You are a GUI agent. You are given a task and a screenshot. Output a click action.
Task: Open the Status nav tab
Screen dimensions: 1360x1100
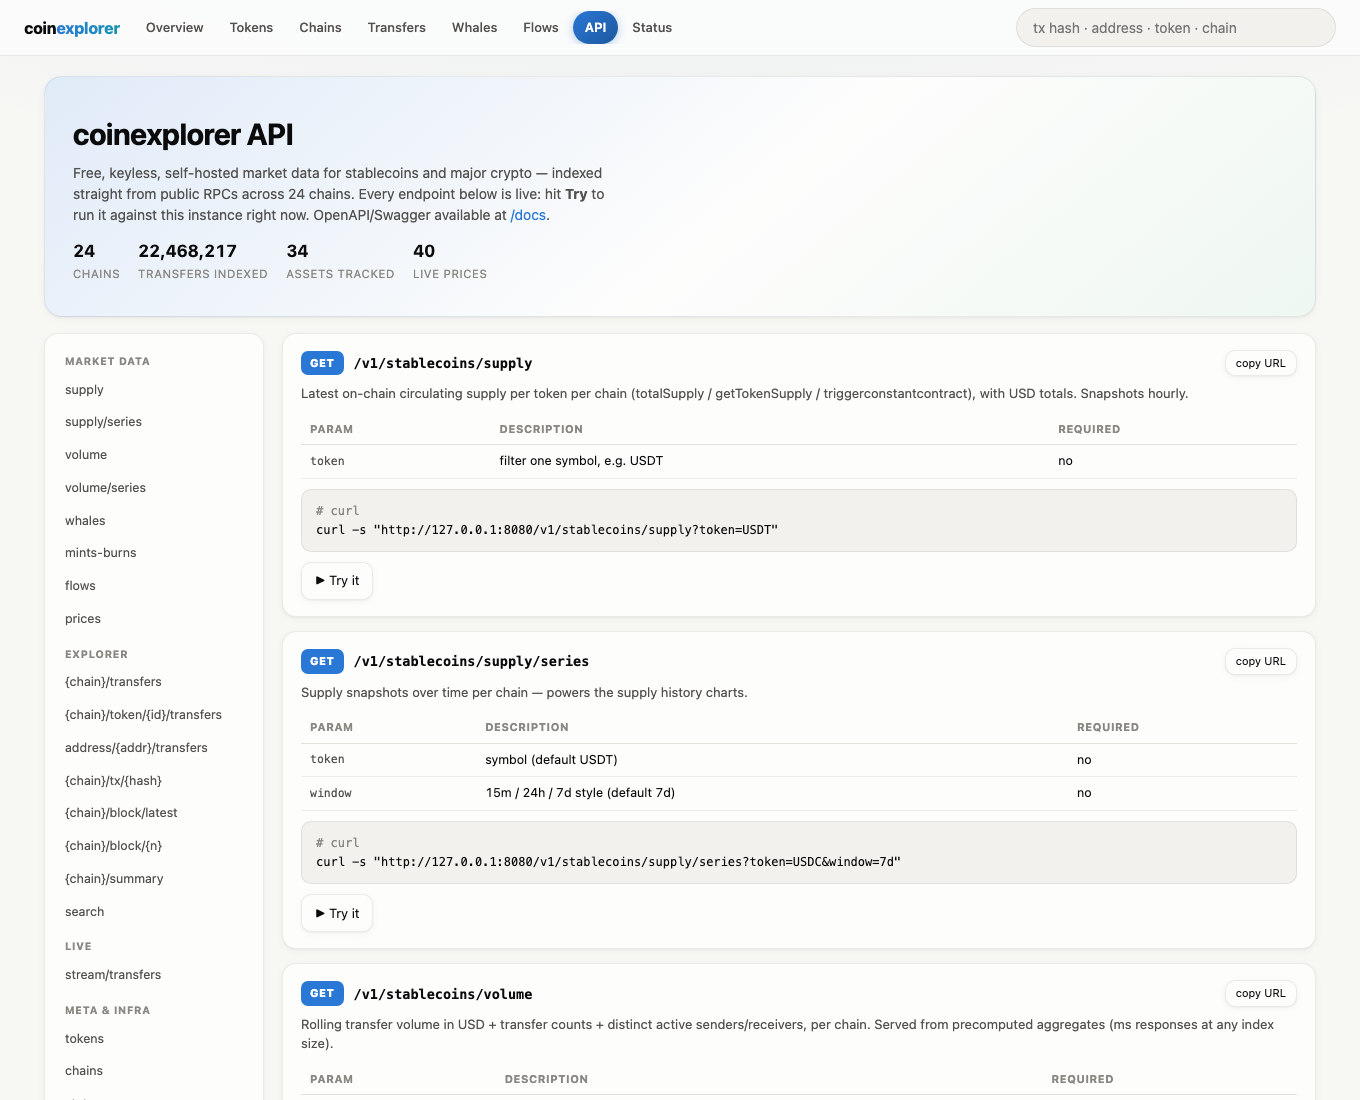[x=652, y=28]
